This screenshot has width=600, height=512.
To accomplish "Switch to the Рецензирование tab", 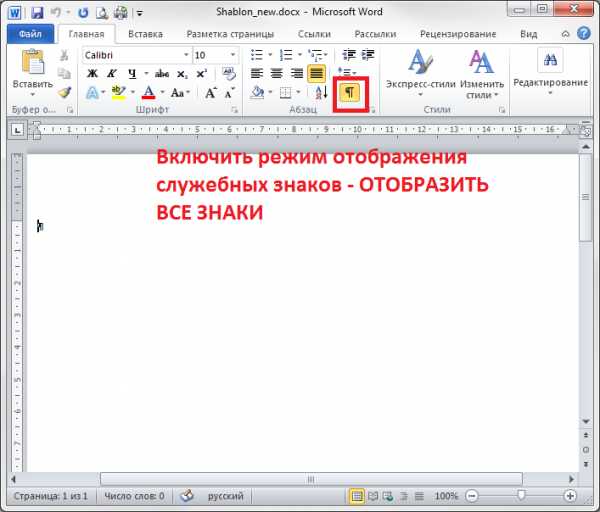I will [x=458, y=34].
